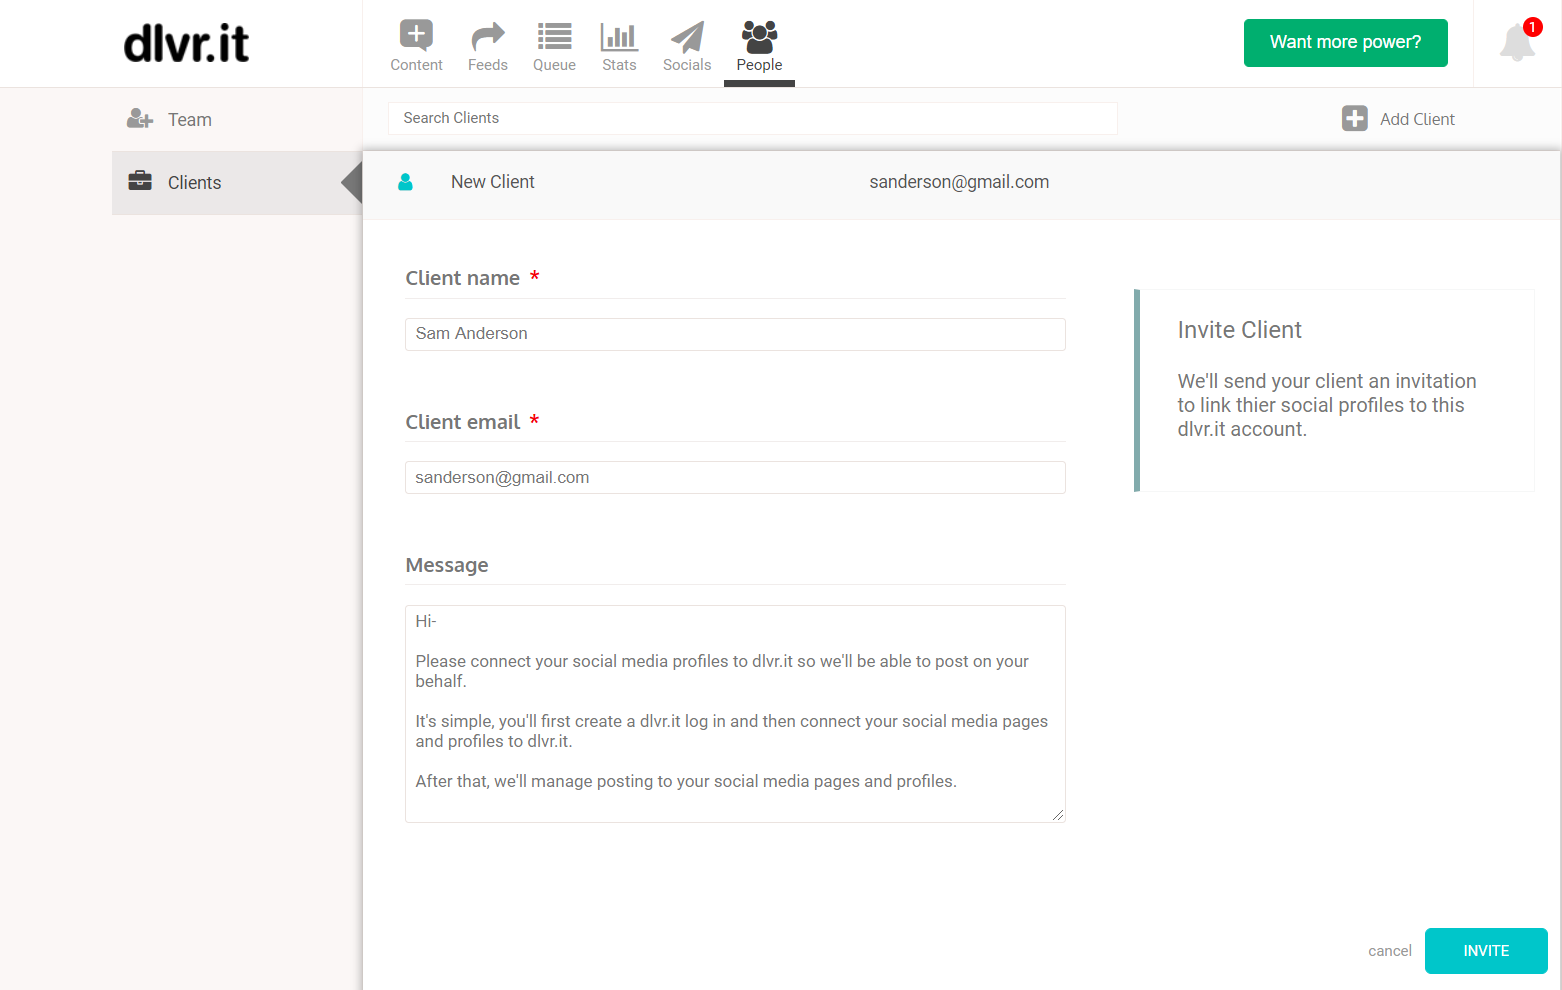The image size is (1562, 990).
Task: Open the Content tab
Action: pyautogui.click(x=416, y=45)
